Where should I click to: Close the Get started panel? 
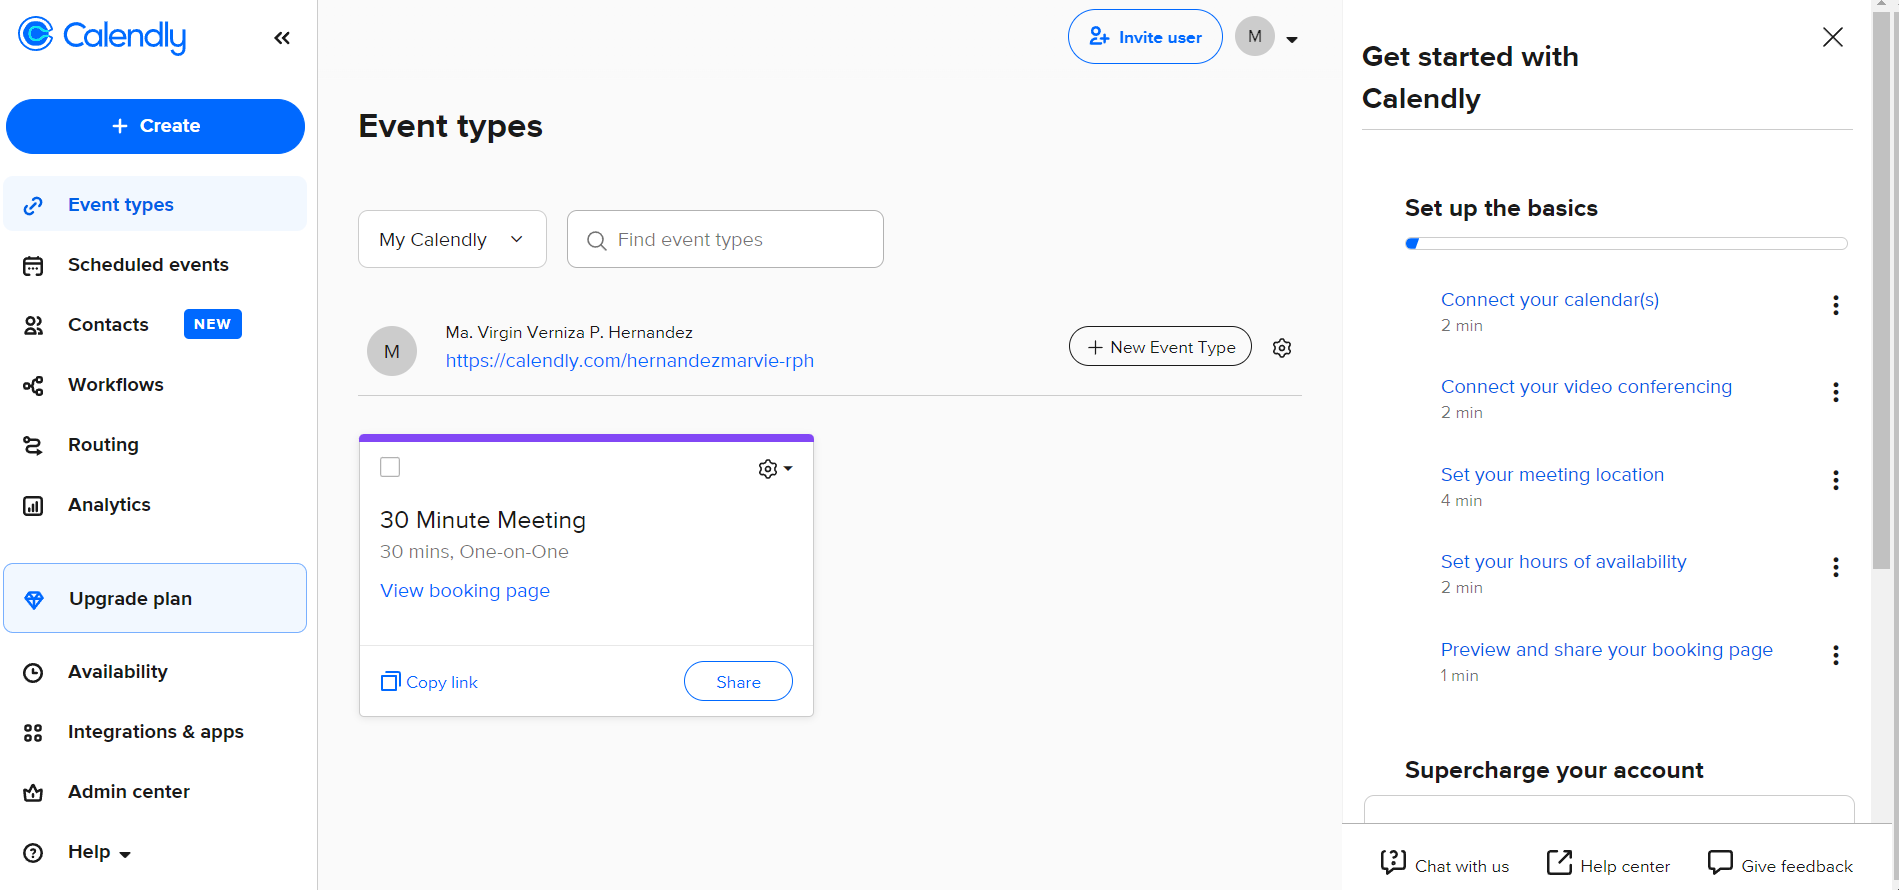pyautogui.click(x=1832, y=38)
